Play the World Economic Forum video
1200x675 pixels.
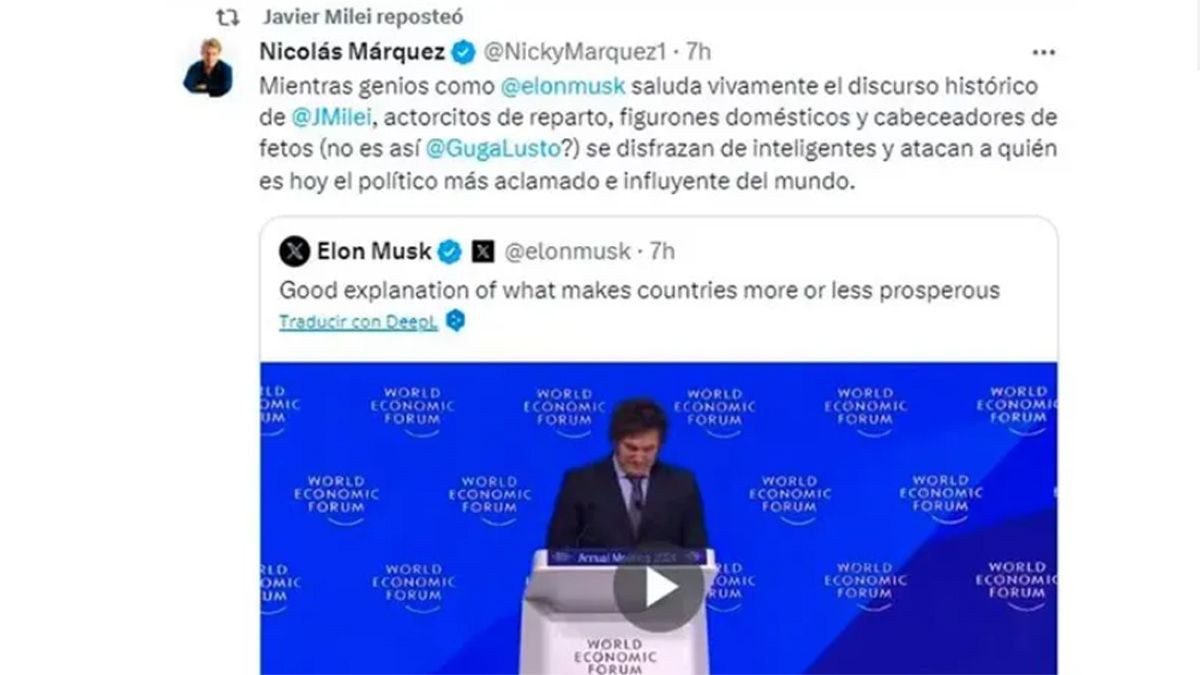[x=658, y=587]
